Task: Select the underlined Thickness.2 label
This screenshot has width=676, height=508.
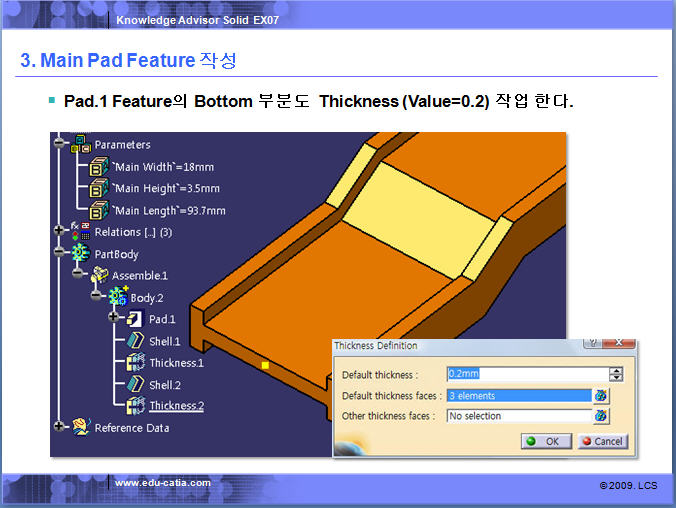Action: [177, 406]
